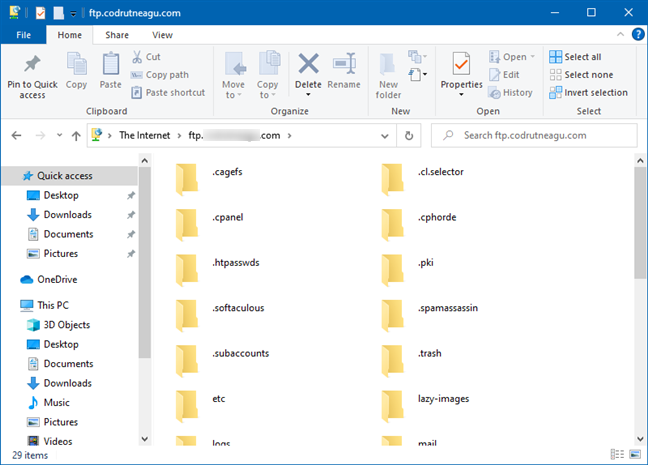648x465 pixels.
Task: Expand Properties dropdown arrow
Action: pyautogui.click(x=461, y=95)
